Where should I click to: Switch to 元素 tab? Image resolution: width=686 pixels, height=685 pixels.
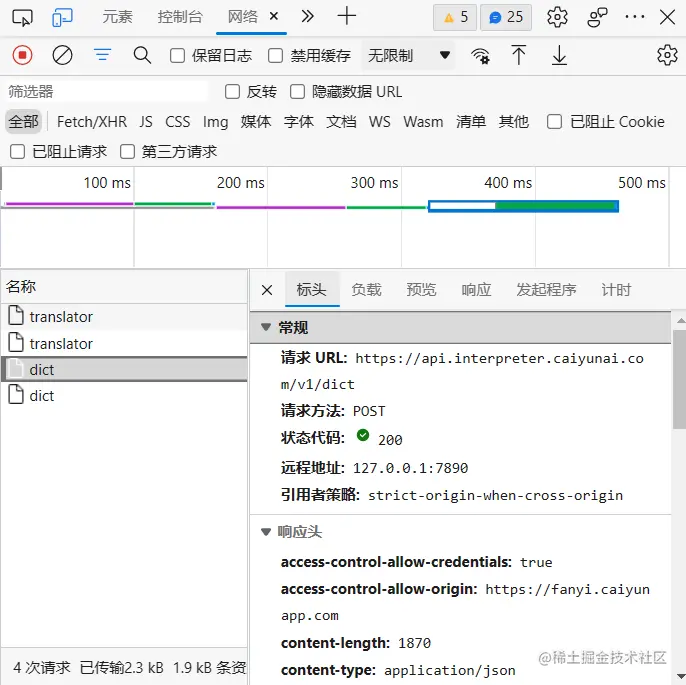point(117,17)
